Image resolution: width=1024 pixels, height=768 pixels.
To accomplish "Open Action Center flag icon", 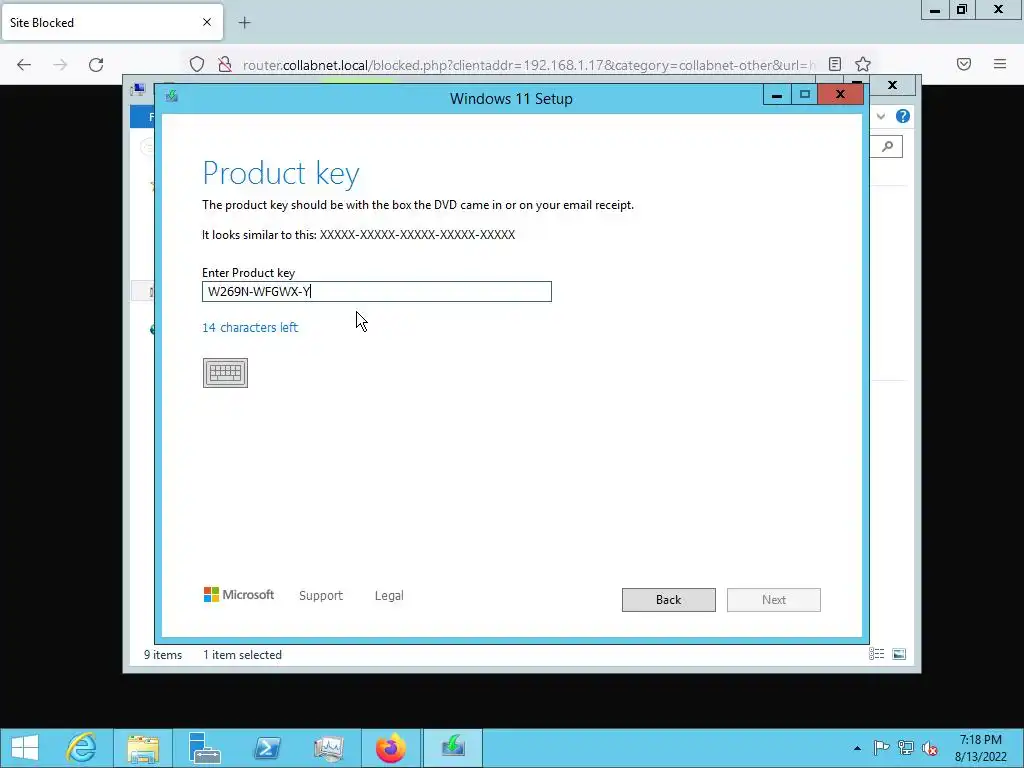I will point(881,748).
